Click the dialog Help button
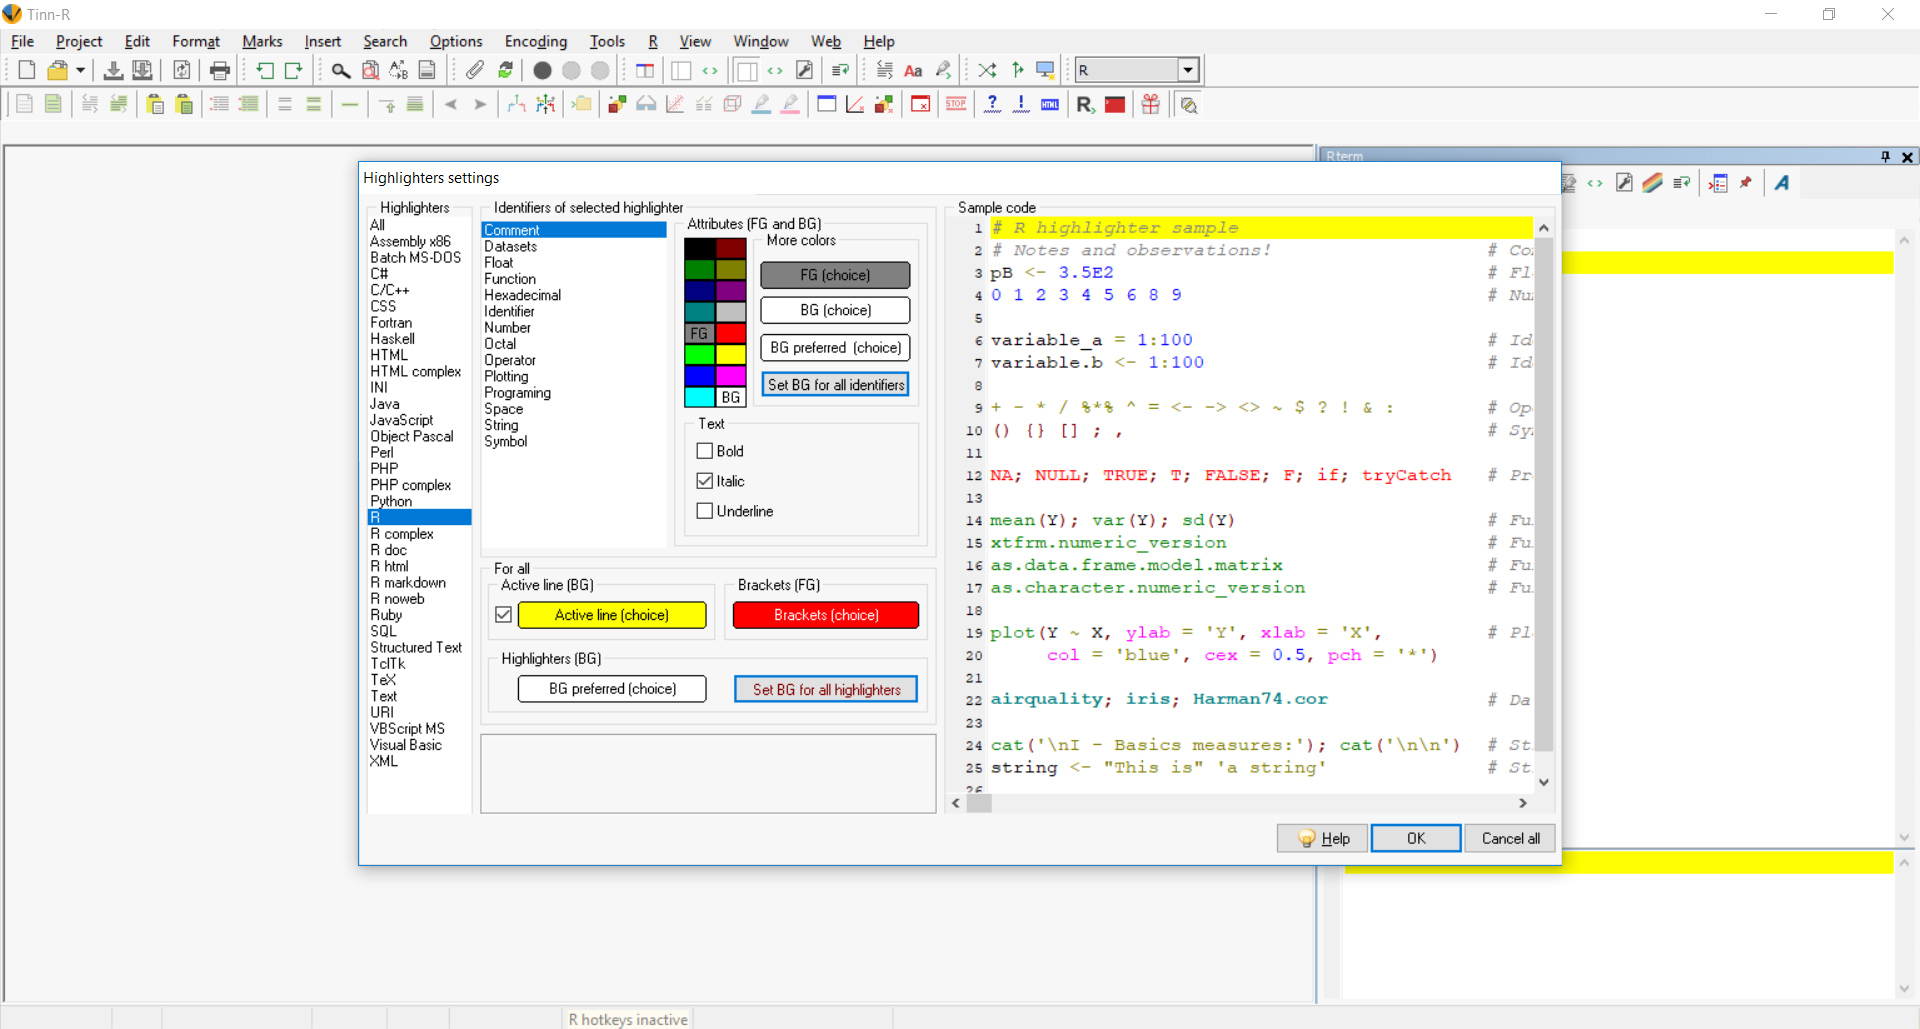 pos(1323,838)
